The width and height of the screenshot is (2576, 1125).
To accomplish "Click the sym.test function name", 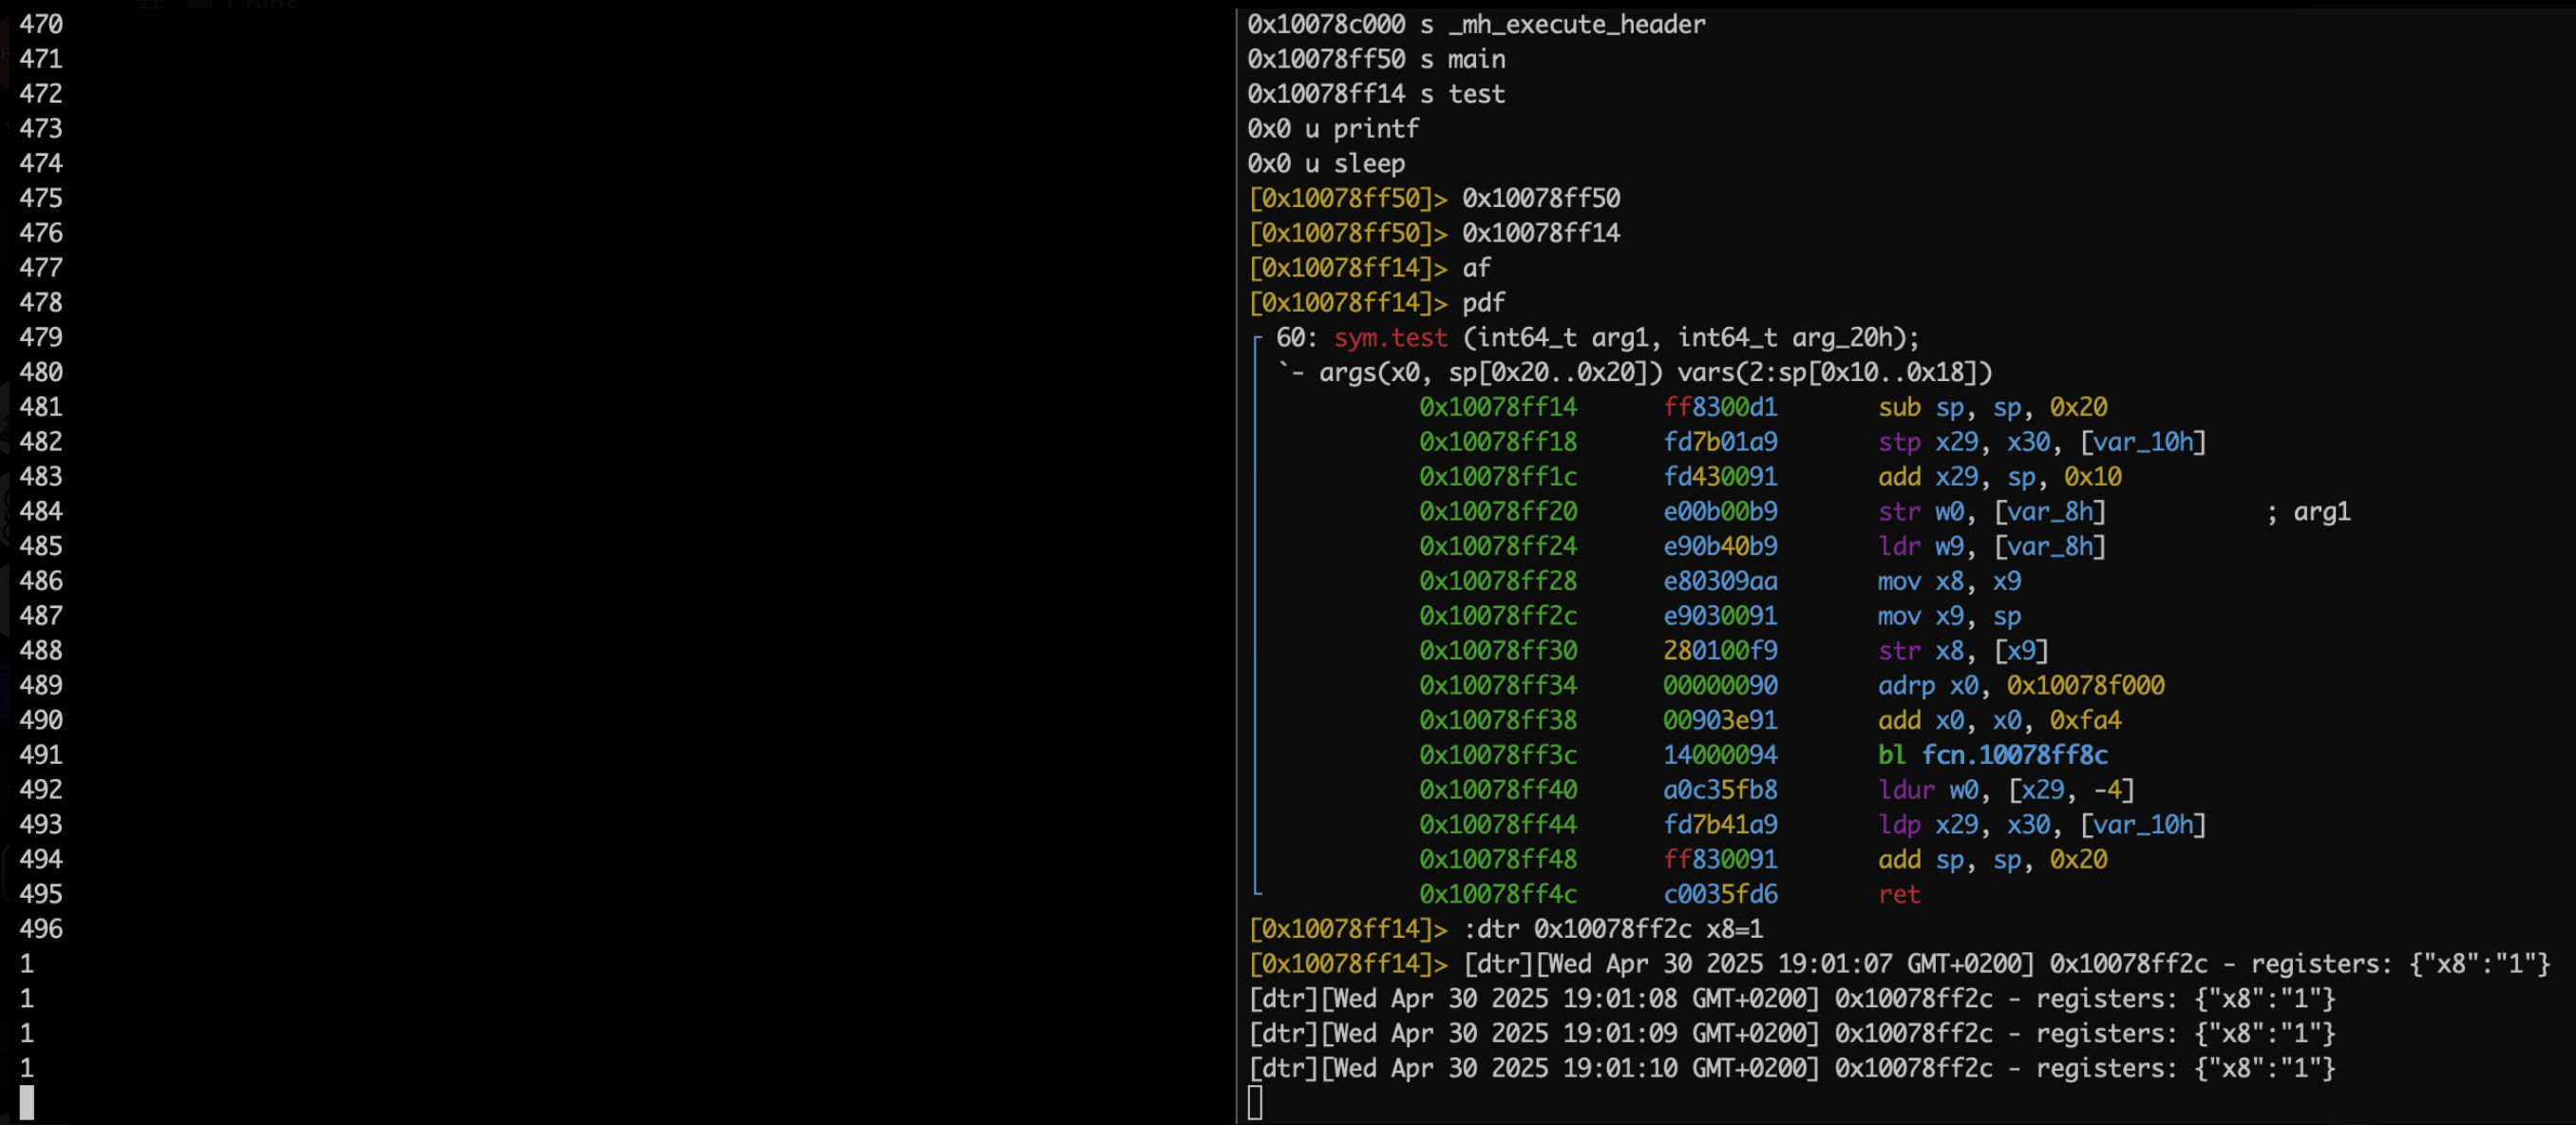I will pyautogui.click(x=1390, y=338).
